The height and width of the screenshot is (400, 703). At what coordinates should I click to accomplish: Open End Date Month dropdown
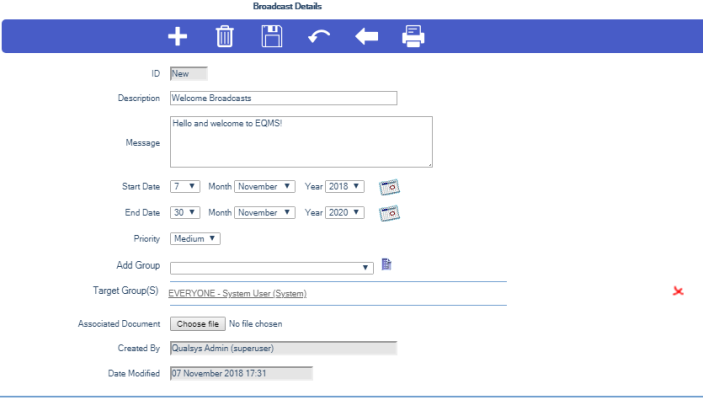point(265,212)
